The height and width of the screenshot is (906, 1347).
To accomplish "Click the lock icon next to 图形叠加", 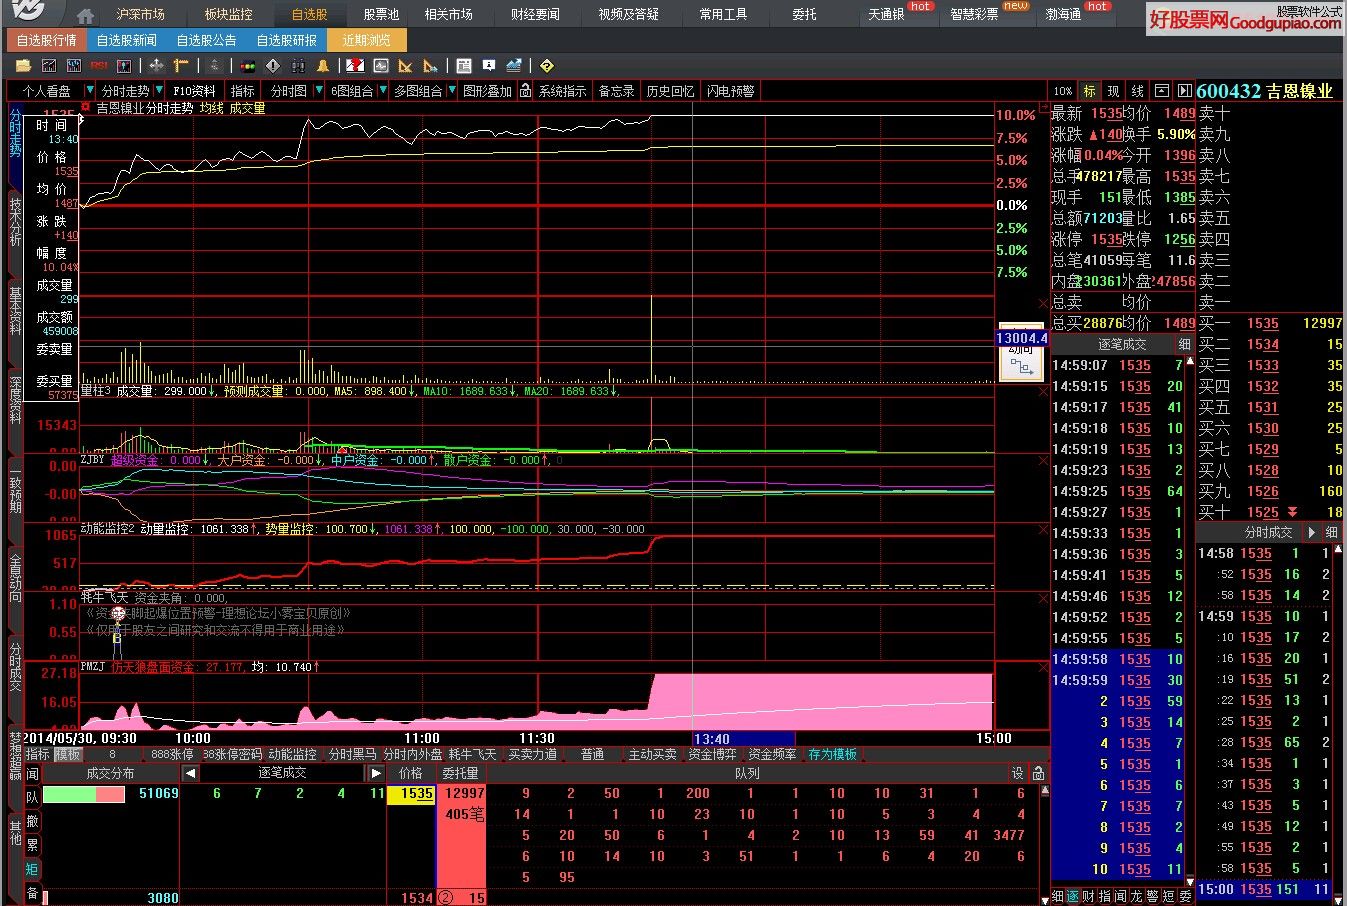I will pyautogui.click(x=525, y=91).
